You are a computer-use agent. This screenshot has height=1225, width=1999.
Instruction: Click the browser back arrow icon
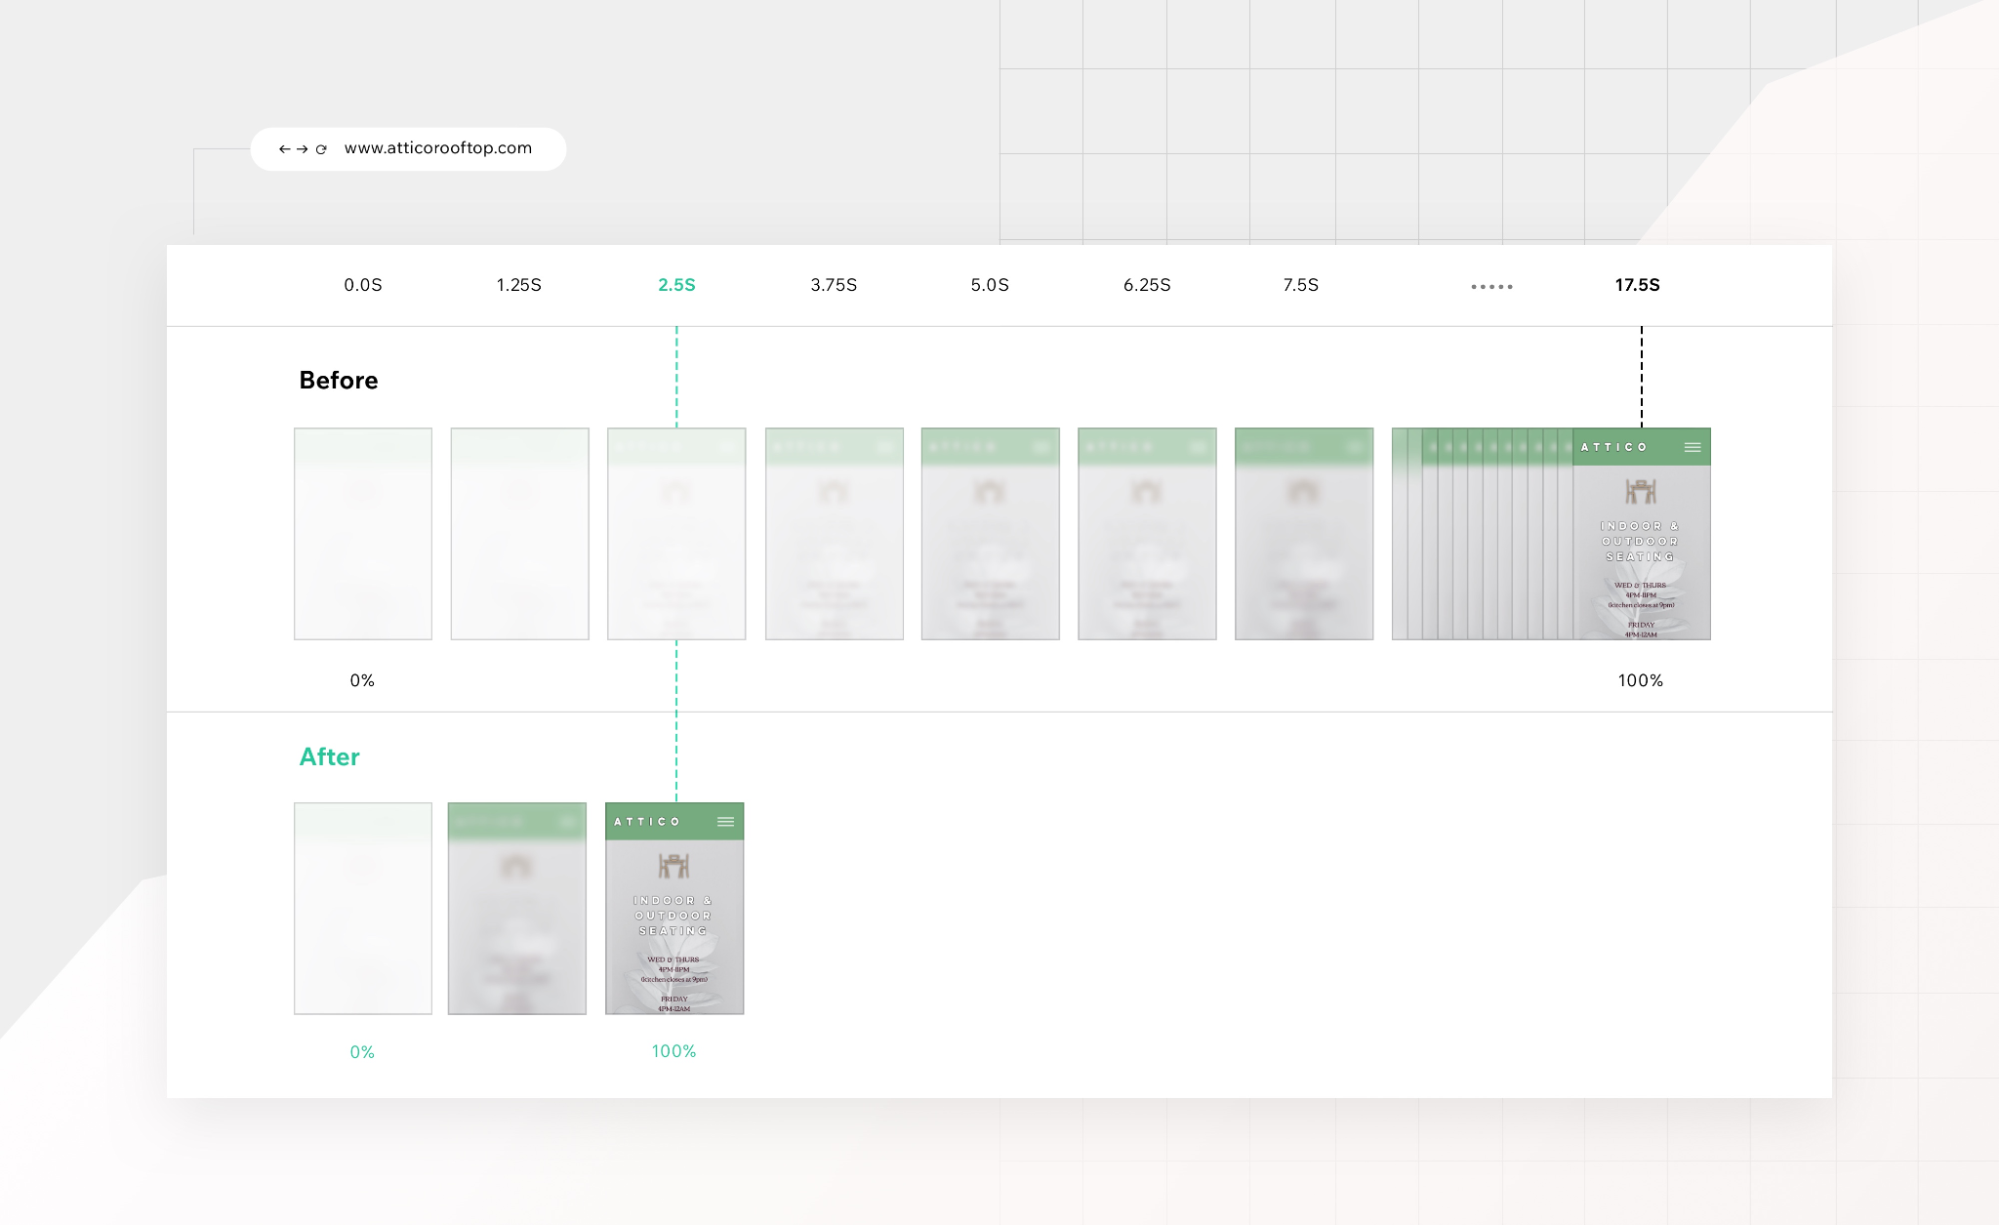[284, 149]
